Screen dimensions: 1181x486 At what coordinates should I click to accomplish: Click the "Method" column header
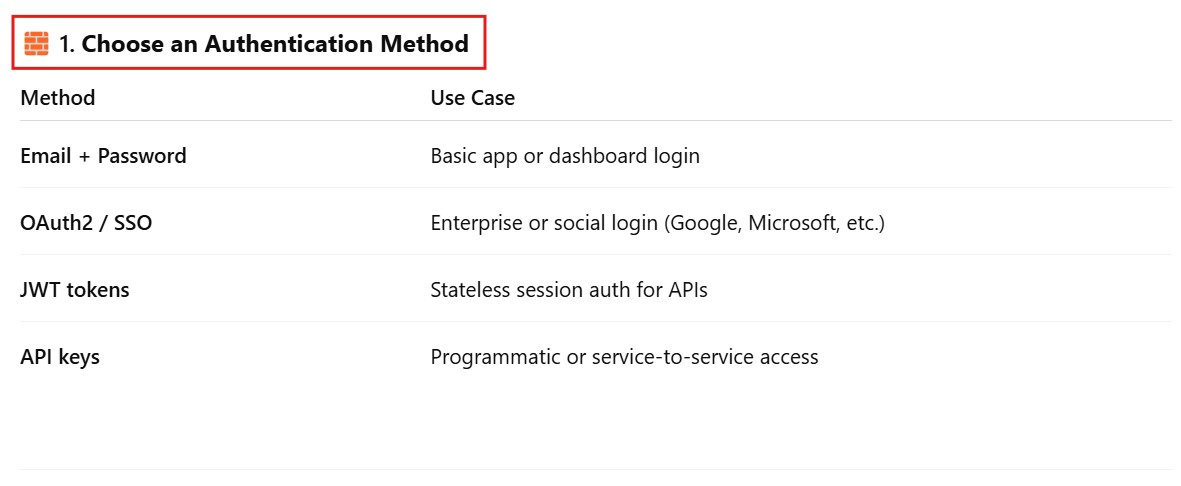point(58,98)
